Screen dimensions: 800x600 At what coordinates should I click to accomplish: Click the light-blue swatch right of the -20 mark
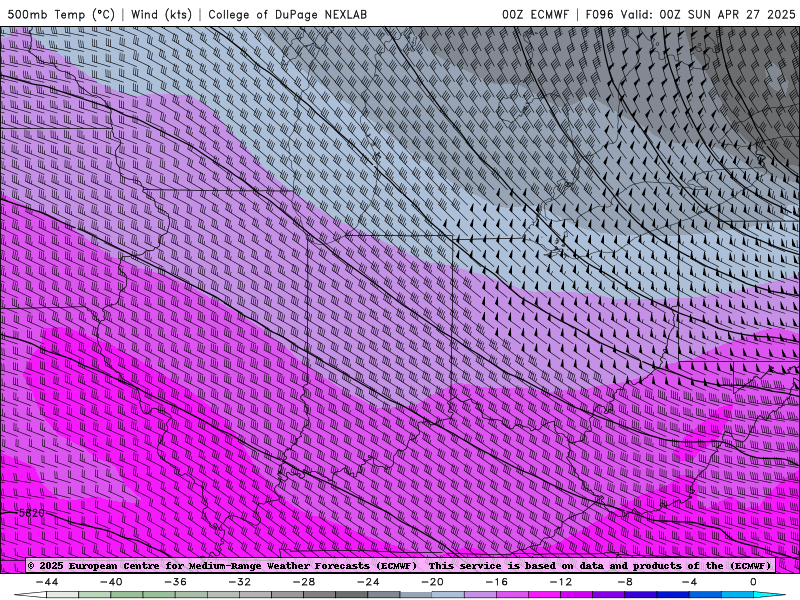(448, 595)
